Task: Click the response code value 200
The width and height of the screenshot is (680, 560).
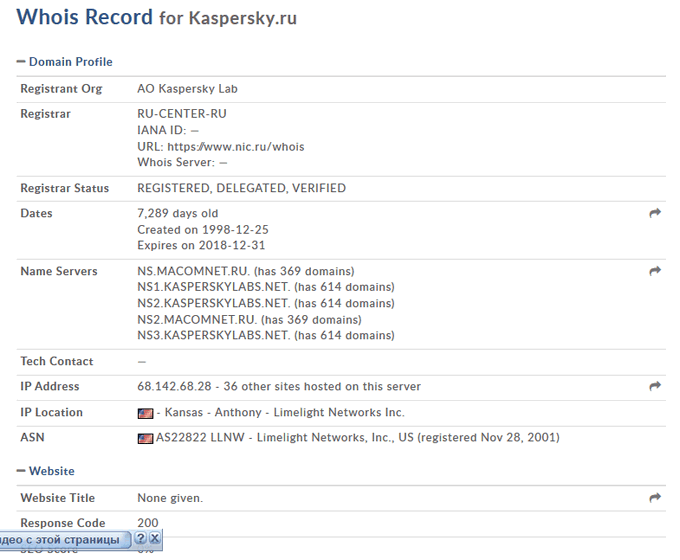Action: [148, 523]
